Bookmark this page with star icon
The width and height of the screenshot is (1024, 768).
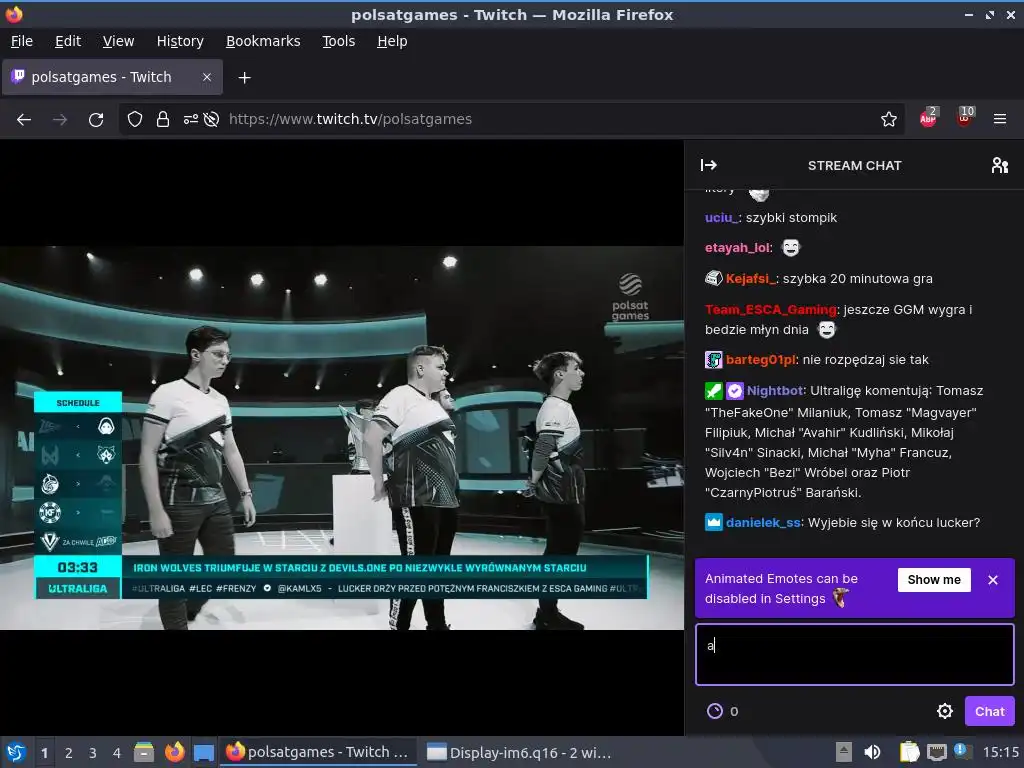(888, 120)
